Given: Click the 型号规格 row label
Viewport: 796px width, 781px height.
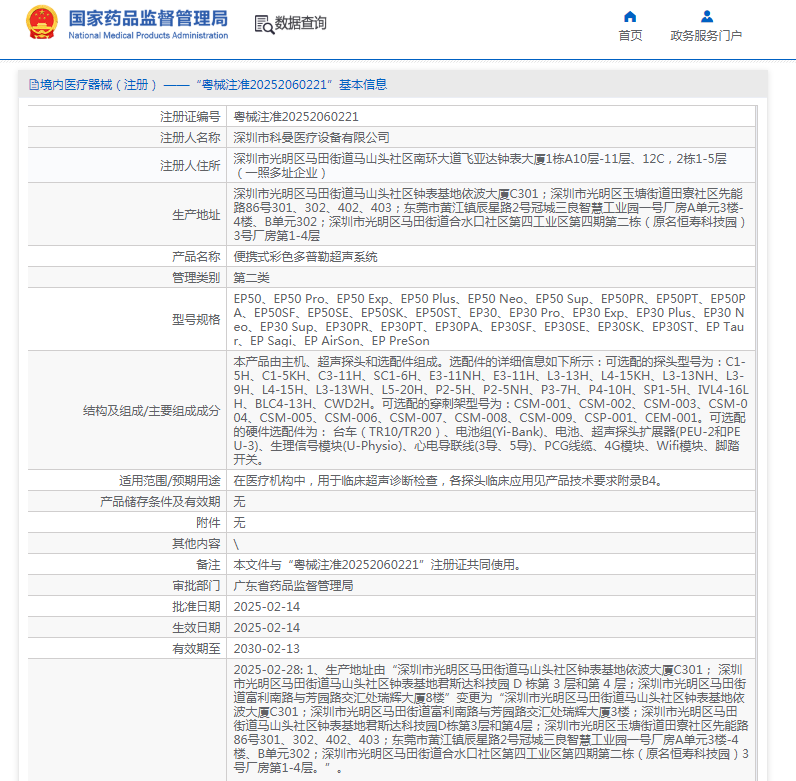Looking at the screenshot, I should [x=195, y=319].
